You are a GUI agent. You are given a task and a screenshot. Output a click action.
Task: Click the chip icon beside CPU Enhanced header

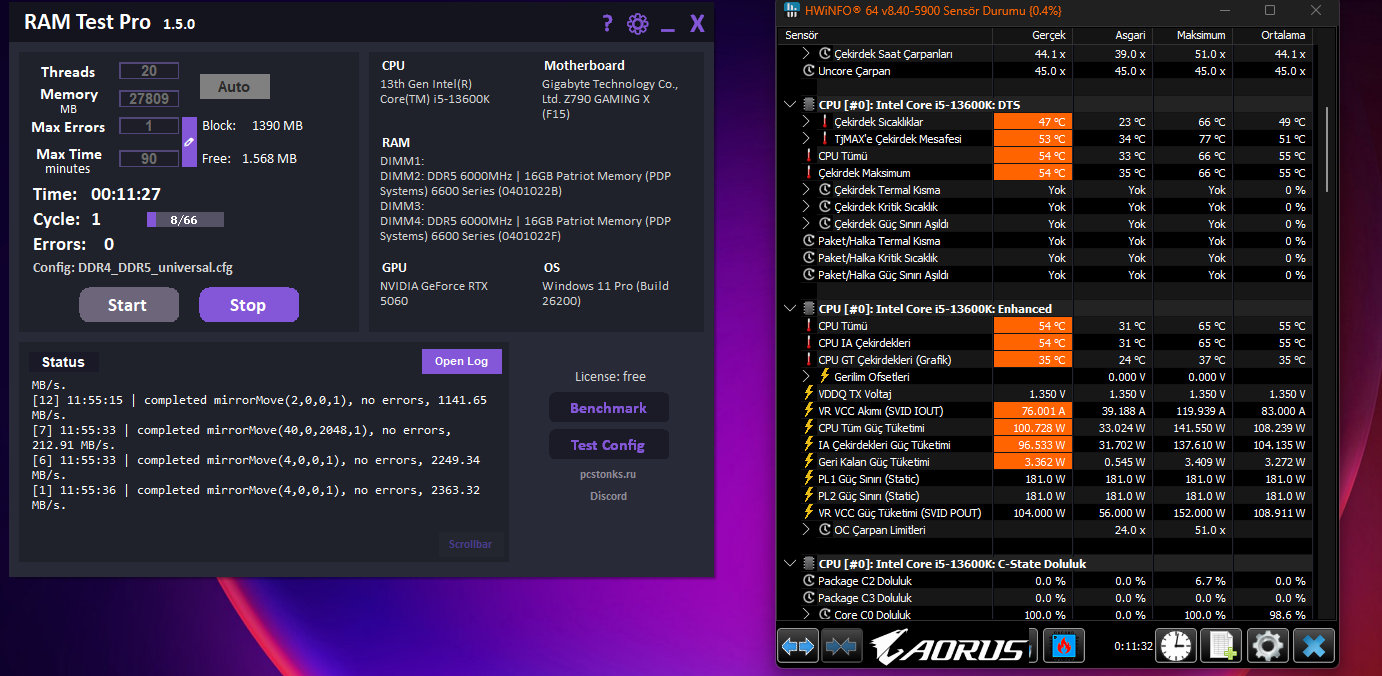(x=809, y=308)
